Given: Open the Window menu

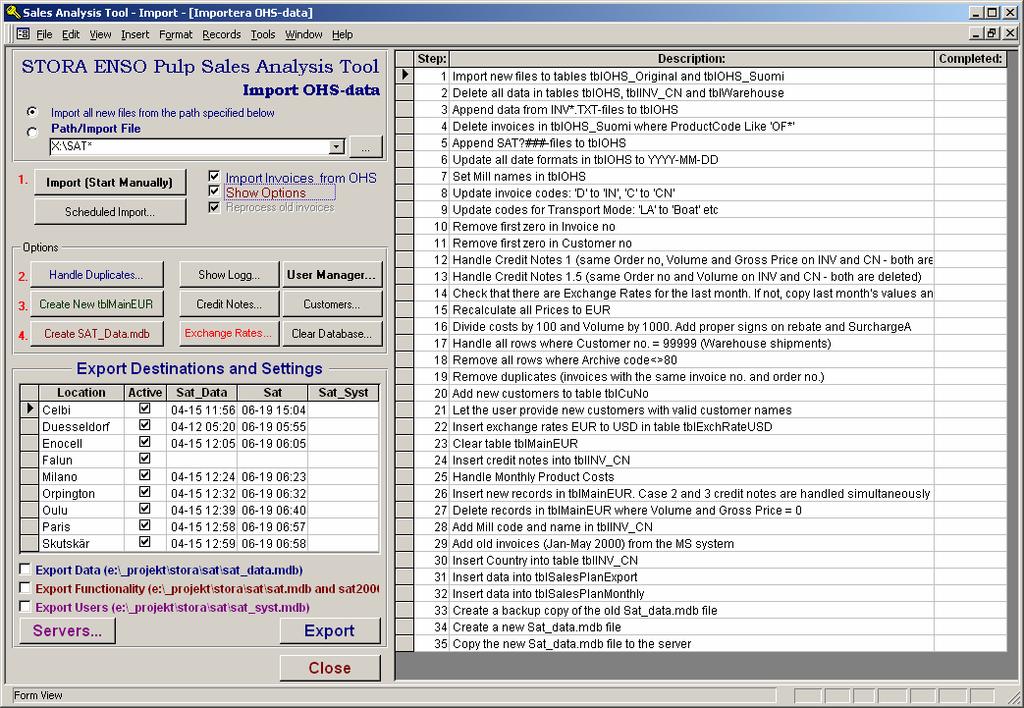Looking at the screenshot, I should [x=303, y=35].
